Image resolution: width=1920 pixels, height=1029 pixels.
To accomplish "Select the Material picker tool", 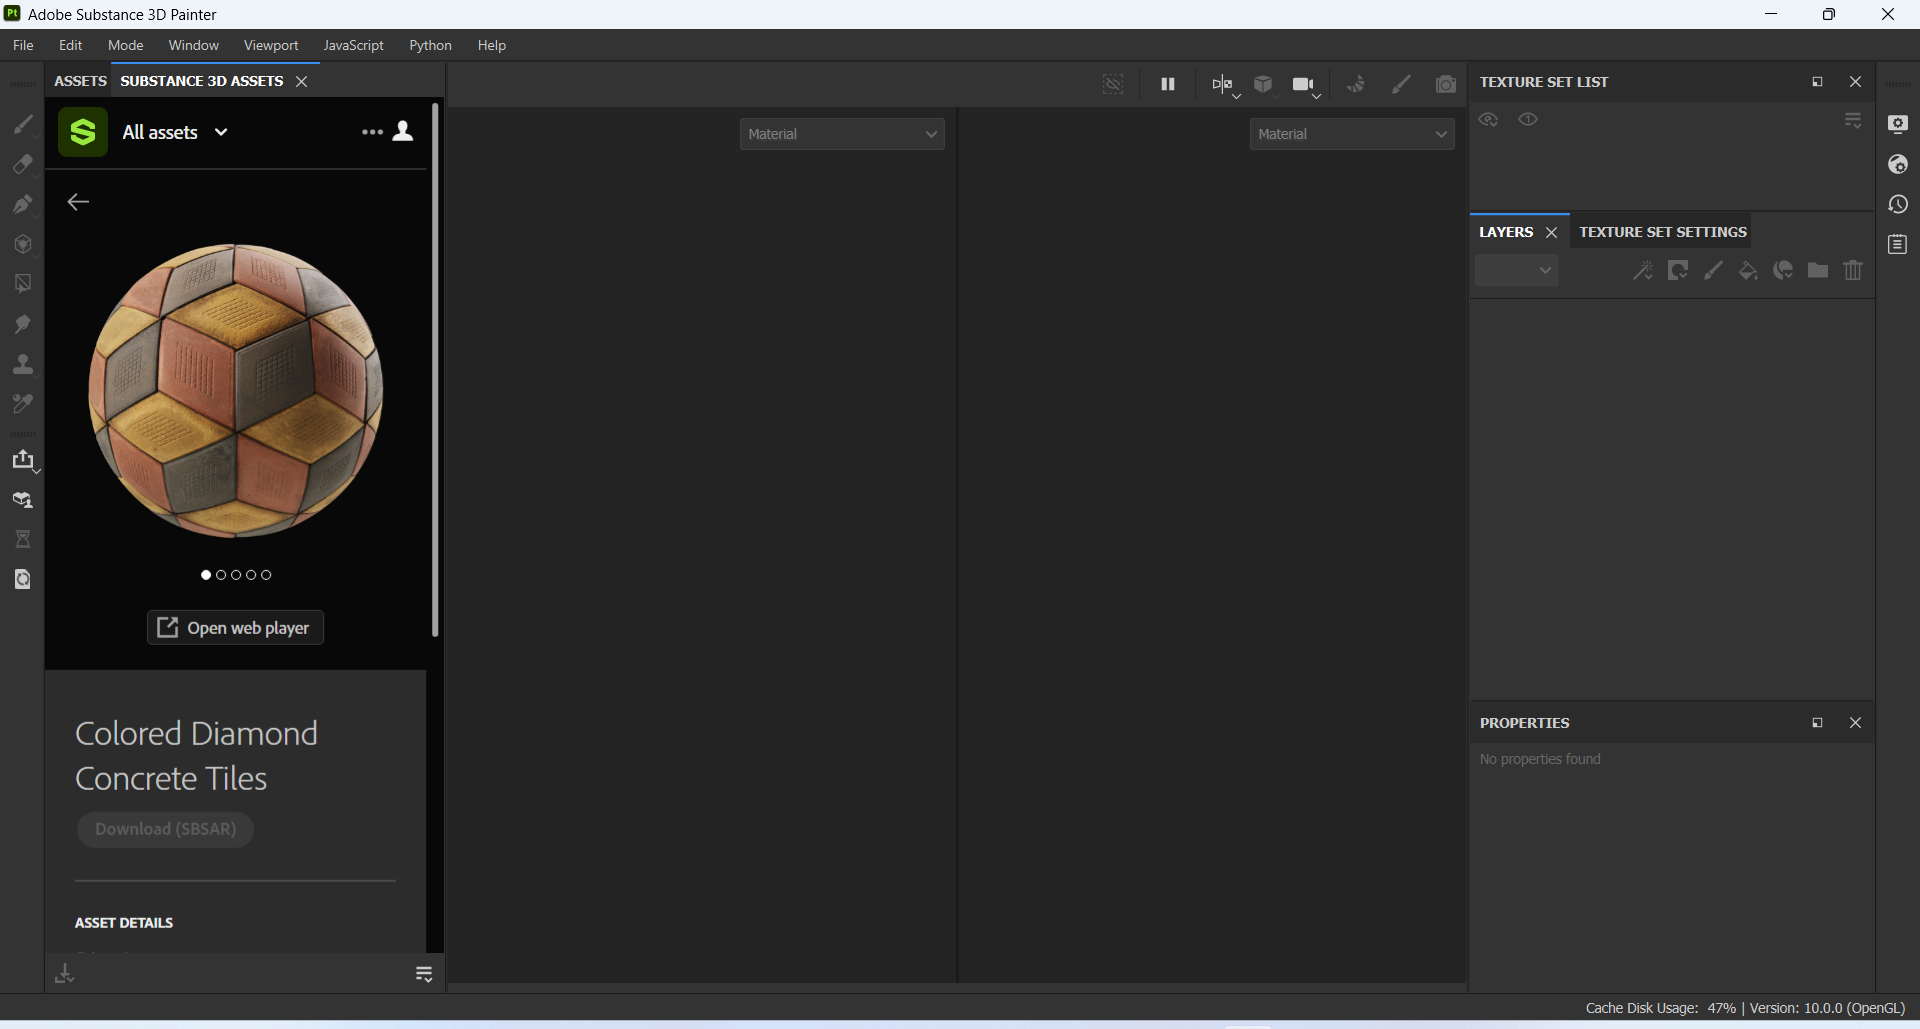I will click(x=23, y=404).
